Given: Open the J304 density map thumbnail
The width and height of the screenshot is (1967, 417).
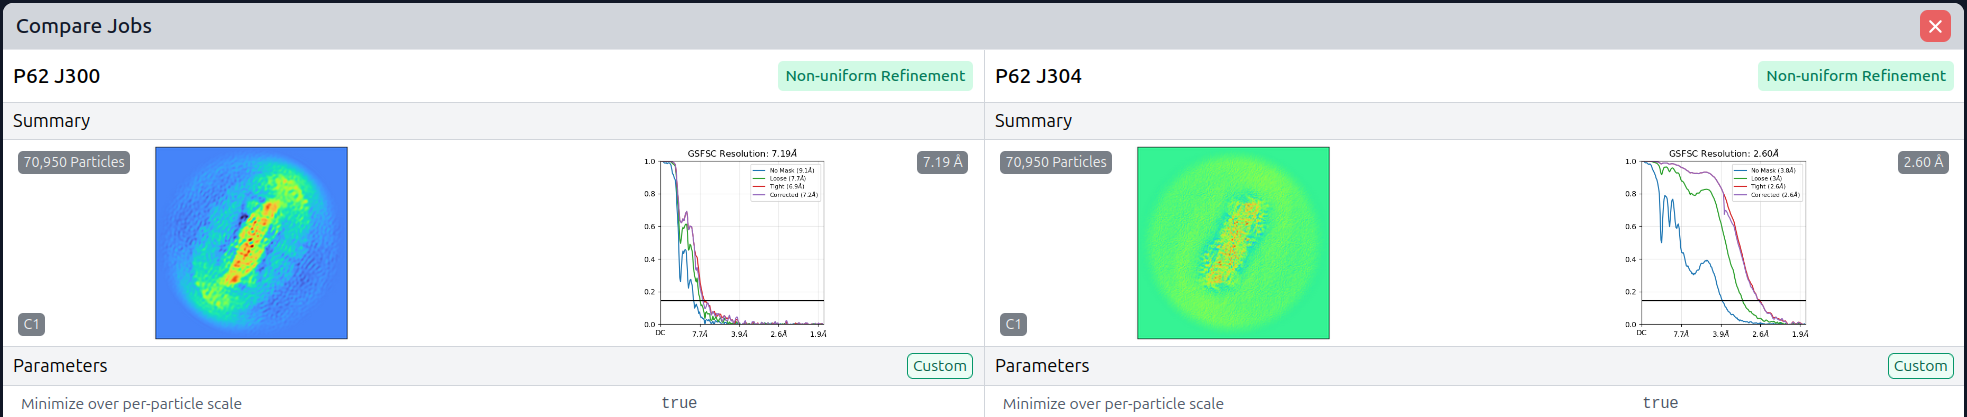Looking at the screenshot, I should [x=1233, y=243].
